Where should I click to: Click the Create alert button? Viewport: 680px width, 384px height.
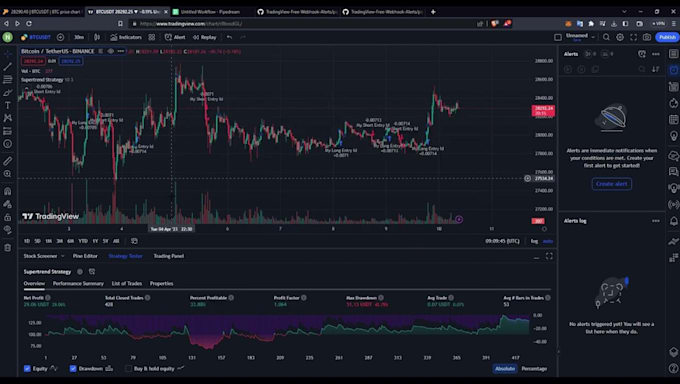(611, 184)
